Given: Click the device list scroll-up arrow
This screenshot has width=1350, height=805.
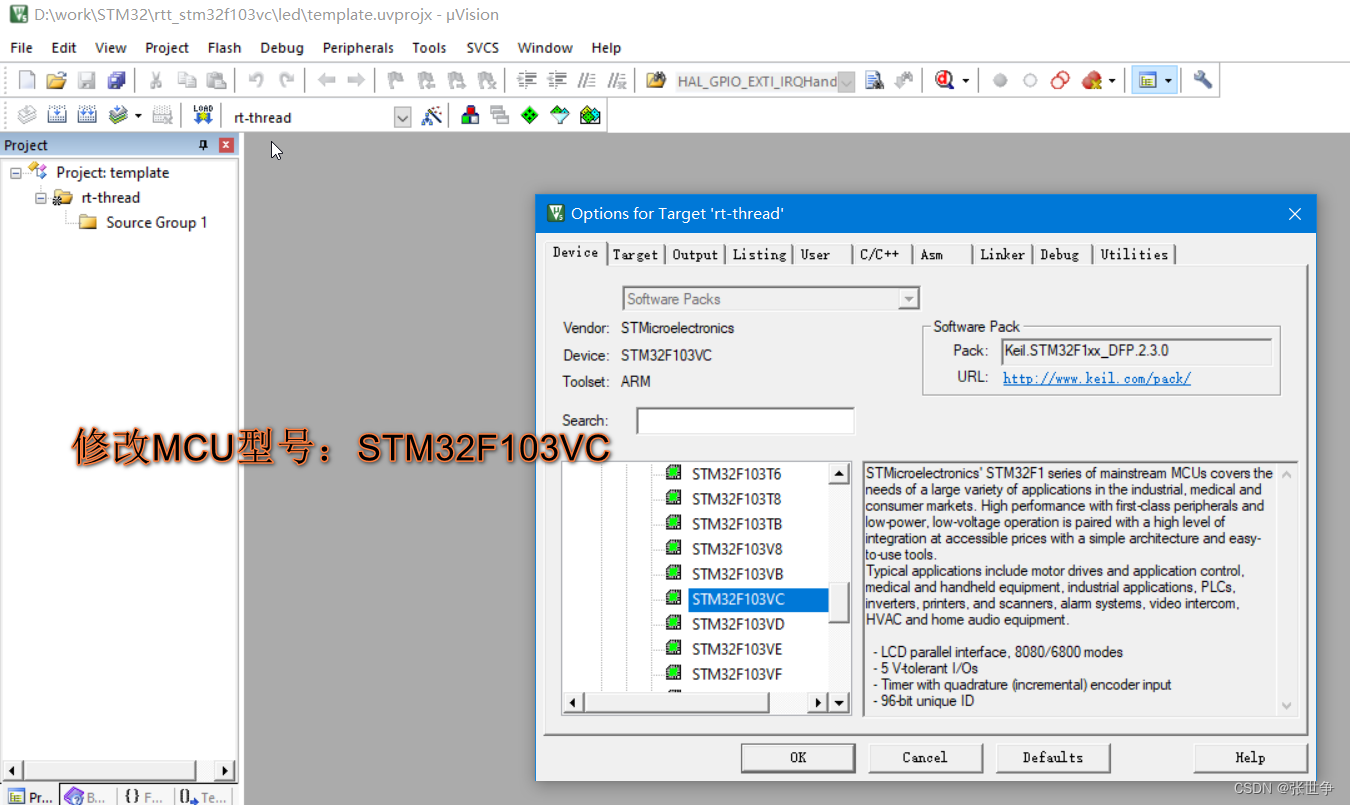Looking at the screenshot, I should click(840, 475).
